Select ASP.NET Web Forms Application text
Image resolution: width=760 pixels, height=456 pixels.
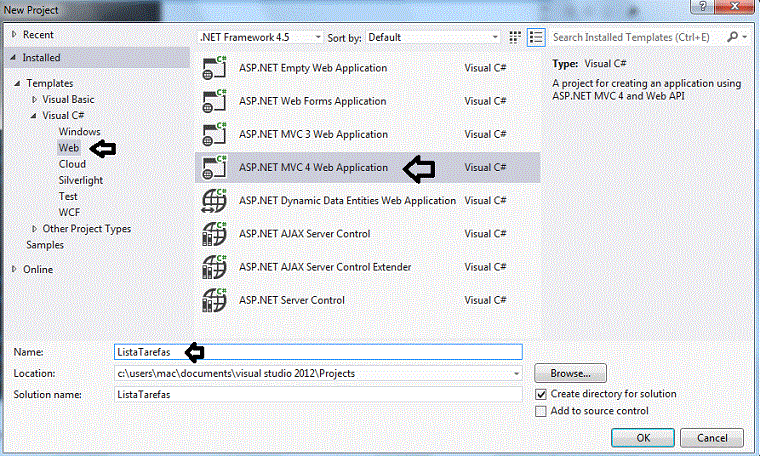(x=313, y=101)
